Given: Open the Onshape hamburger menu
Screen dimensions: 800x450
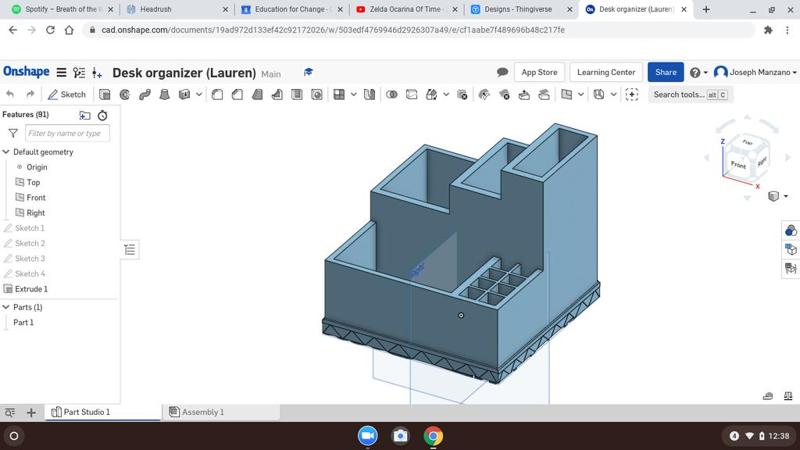Looking at the screenshot, I should coord(61,73).
